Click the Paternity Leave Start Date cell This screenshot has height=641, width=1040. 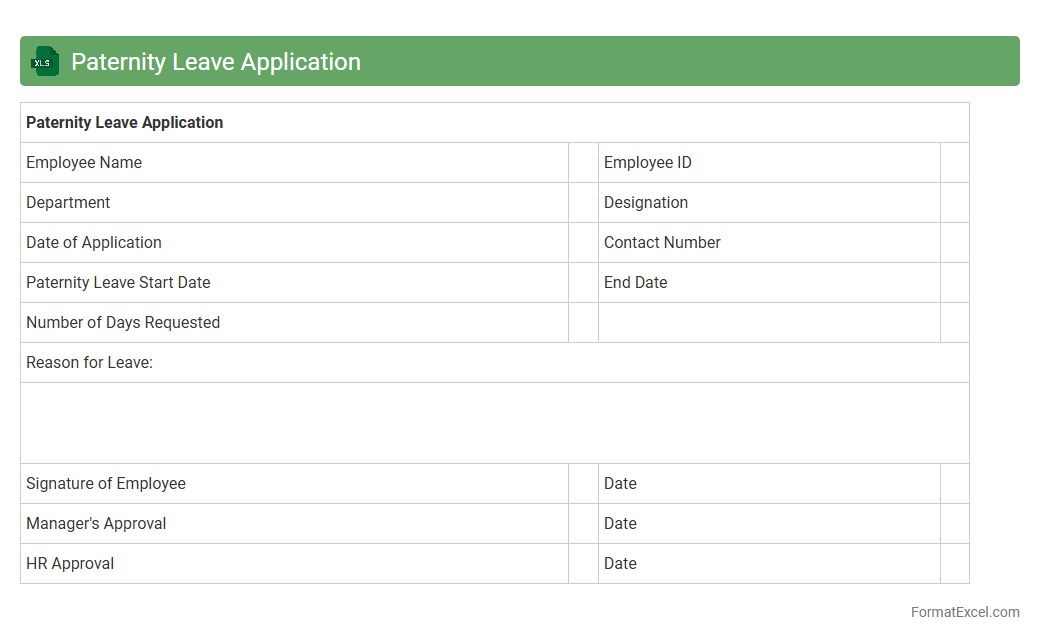(118, 283)
